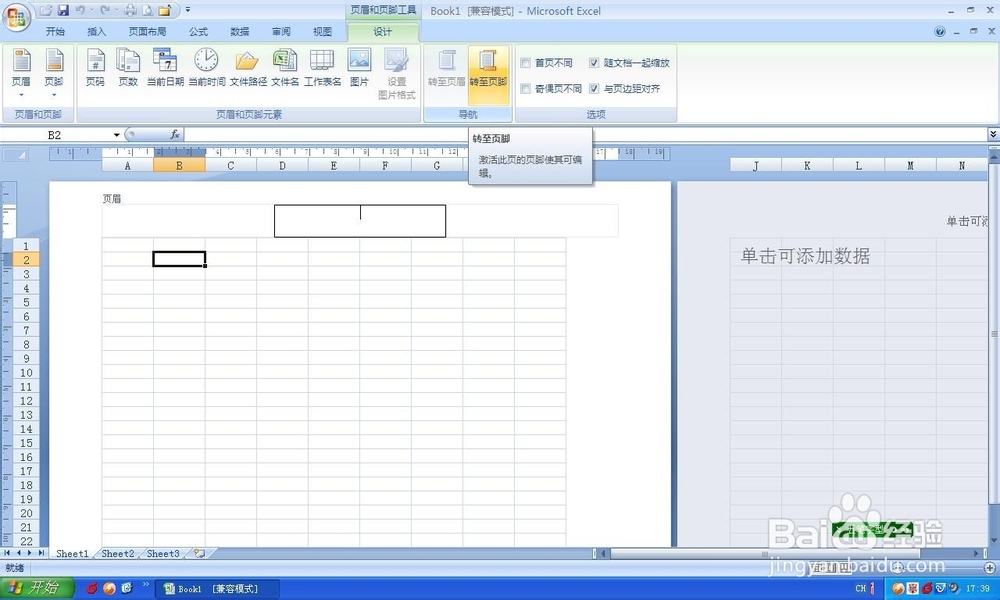Switch to the 公式 ribbon tab
The image size is (1000, 600).
coord(198,31)
